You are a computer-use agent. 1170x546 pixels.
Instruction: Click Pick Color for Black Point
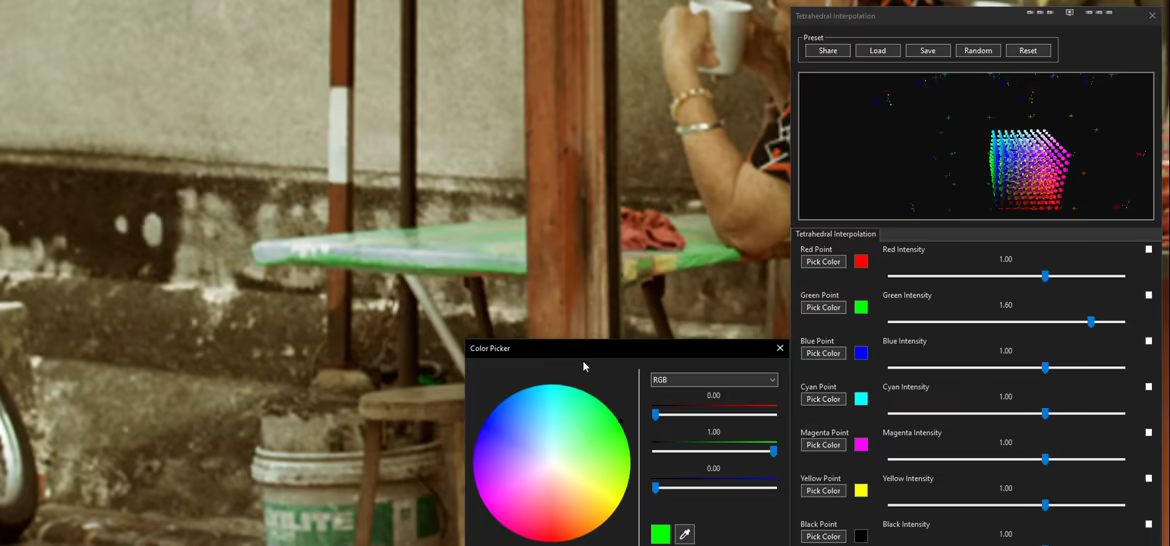tap(823, 536)
